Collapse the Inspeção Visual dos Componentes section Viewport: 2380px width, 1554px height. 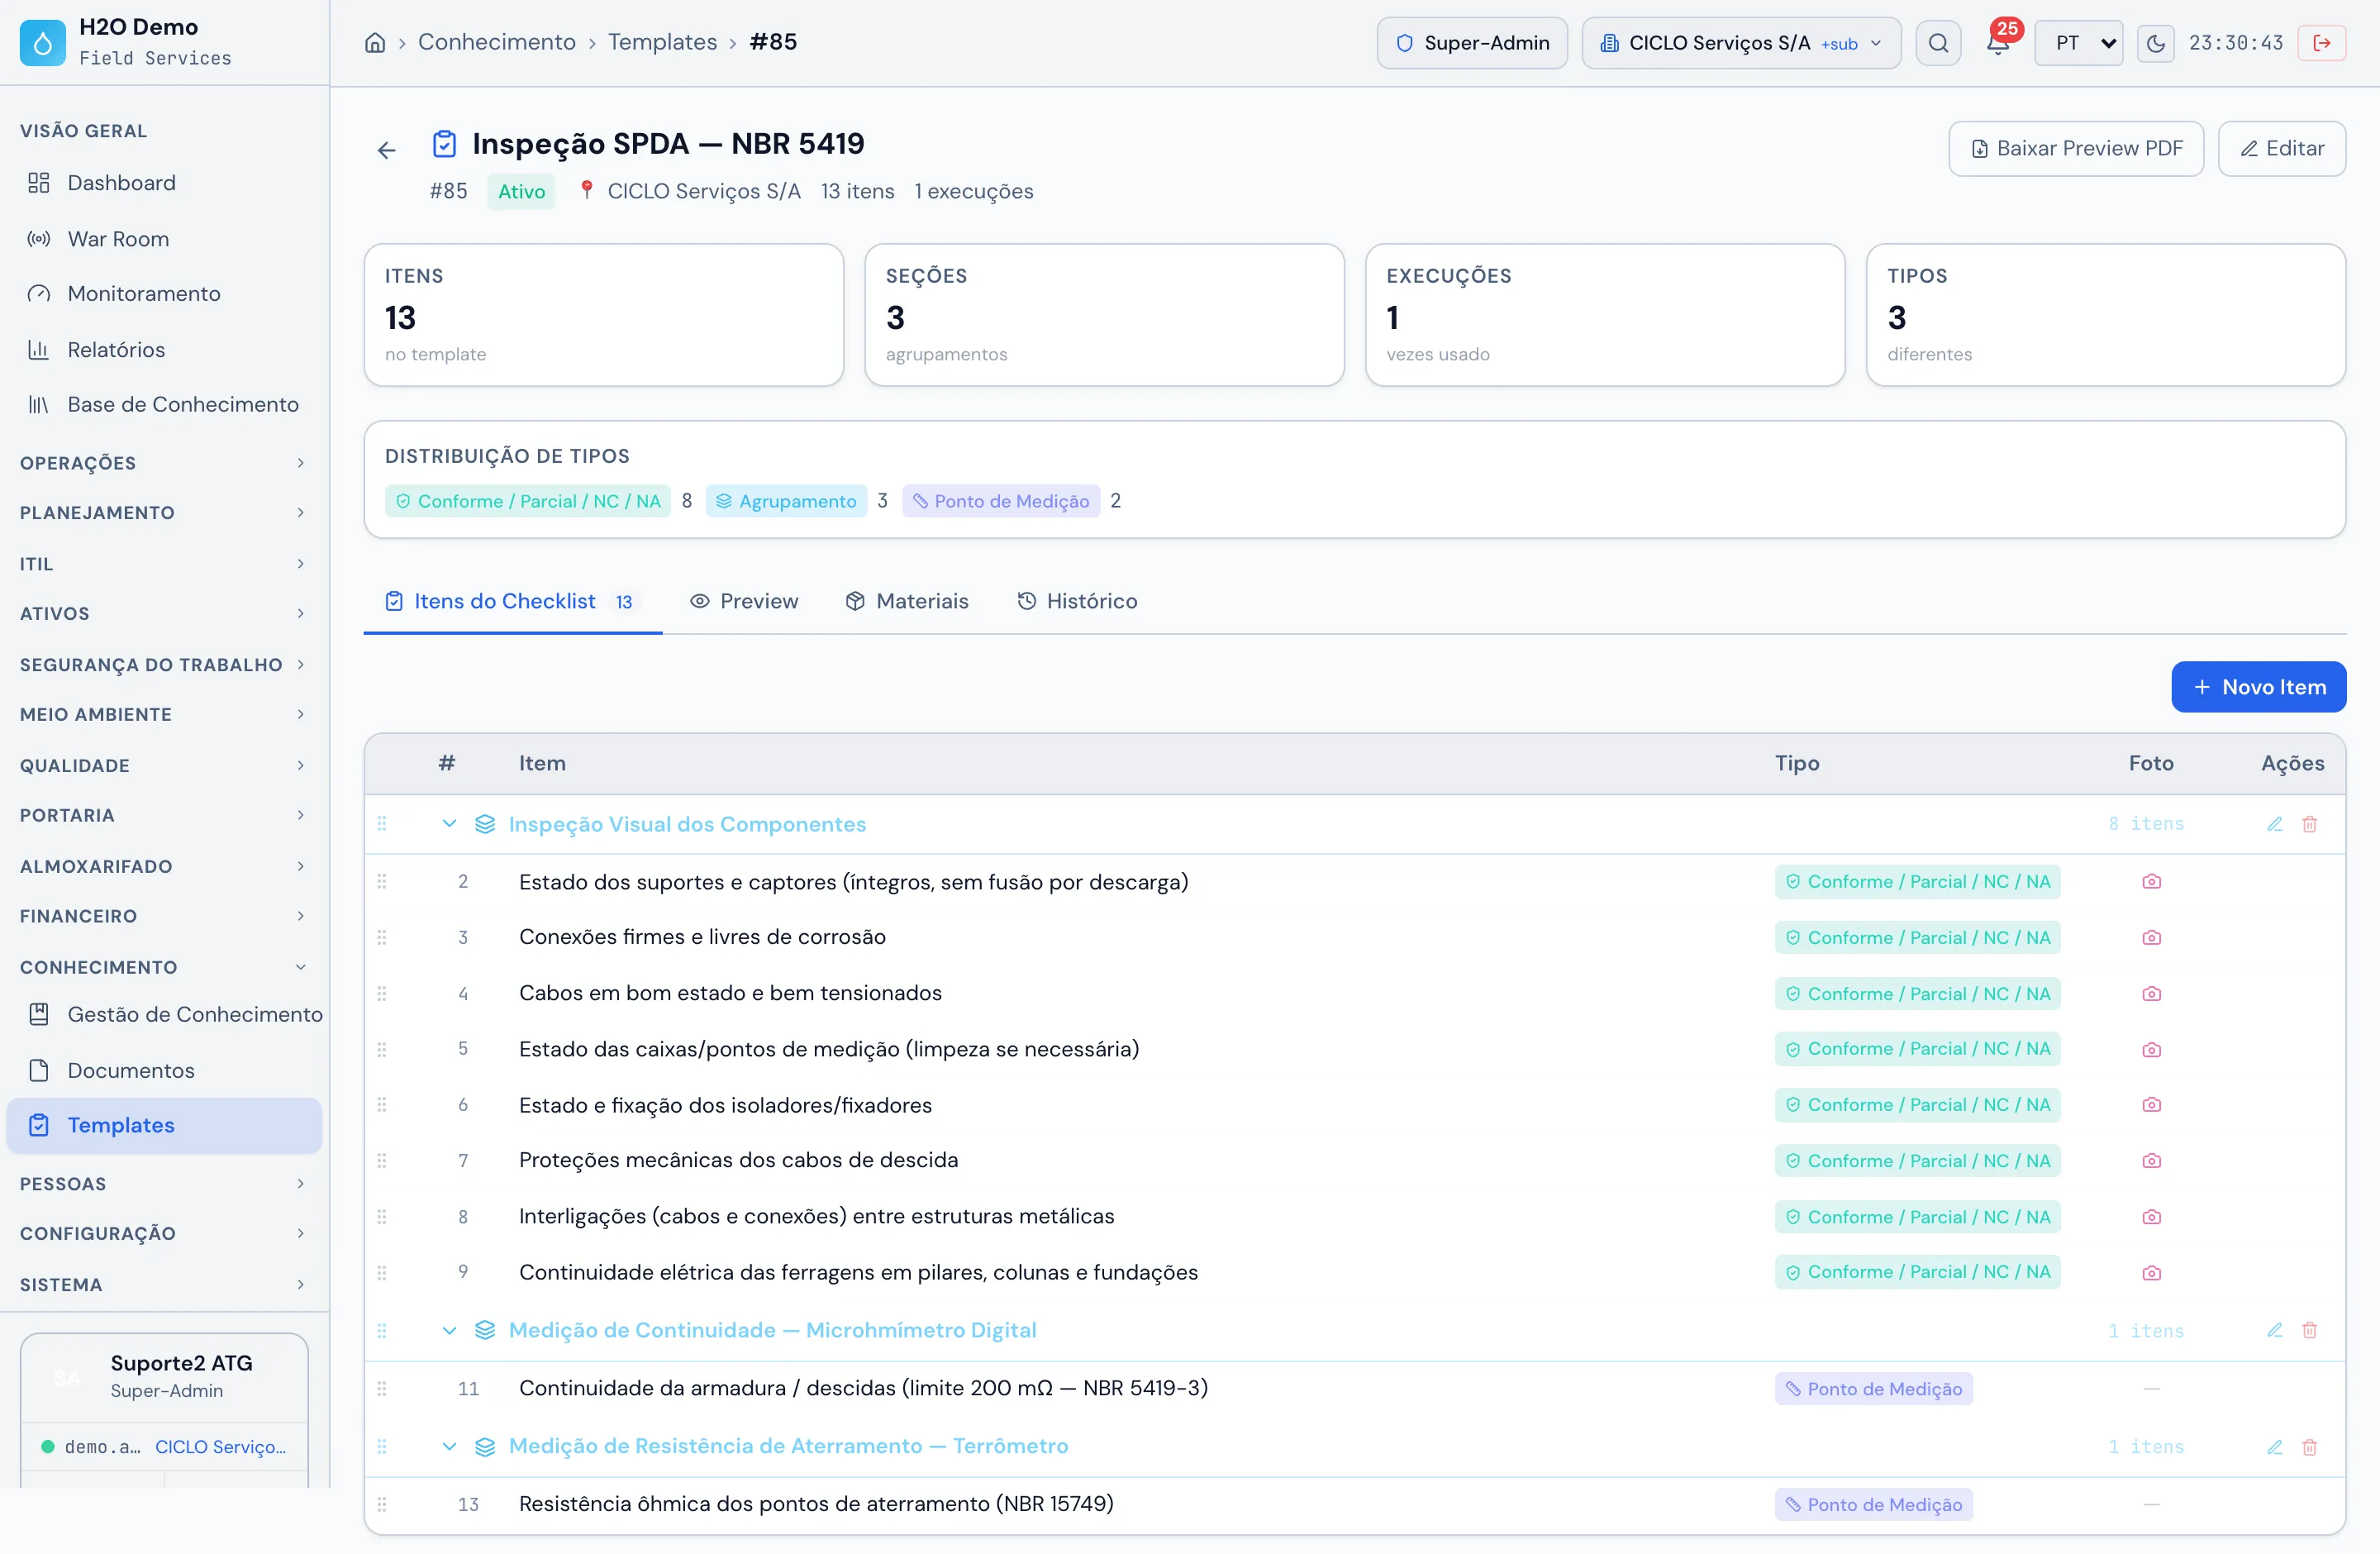click(449, 824)
